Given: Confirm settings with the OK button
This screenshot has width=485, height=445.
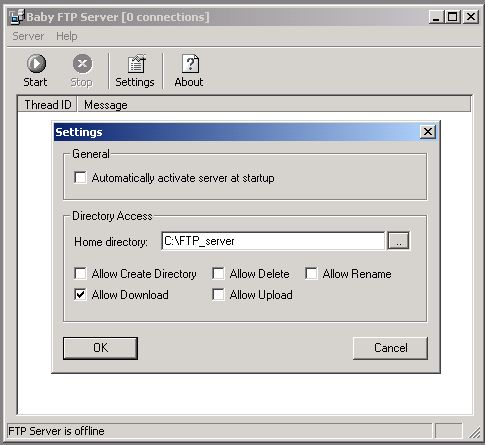Looking at the screenshot, I should (x=100, y=348).
